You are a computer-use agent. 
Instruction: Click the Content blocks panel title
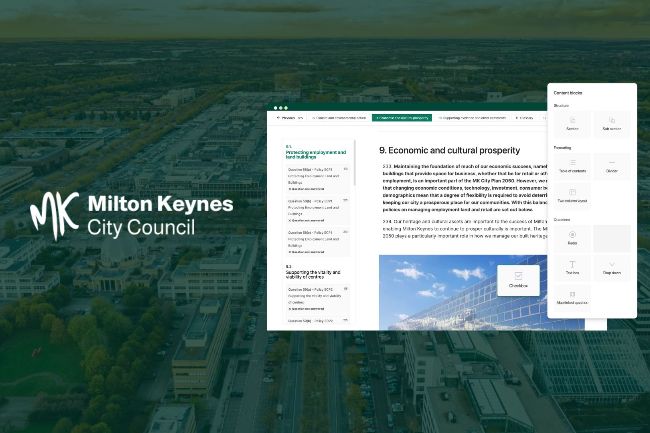click(568, 93)
